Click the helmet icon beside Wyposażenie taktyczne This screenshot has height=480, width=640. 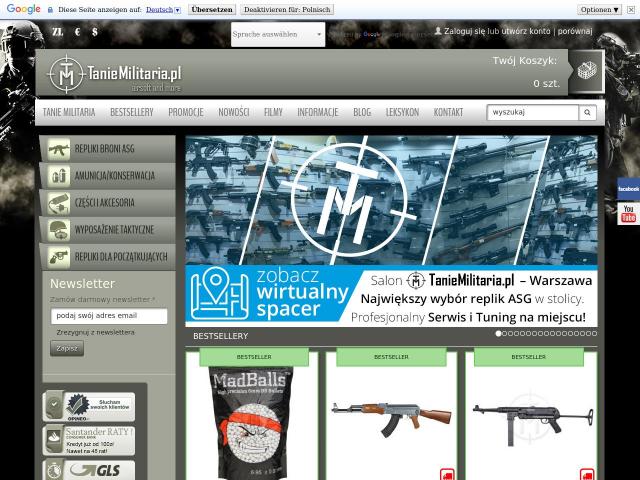point(59,230)
